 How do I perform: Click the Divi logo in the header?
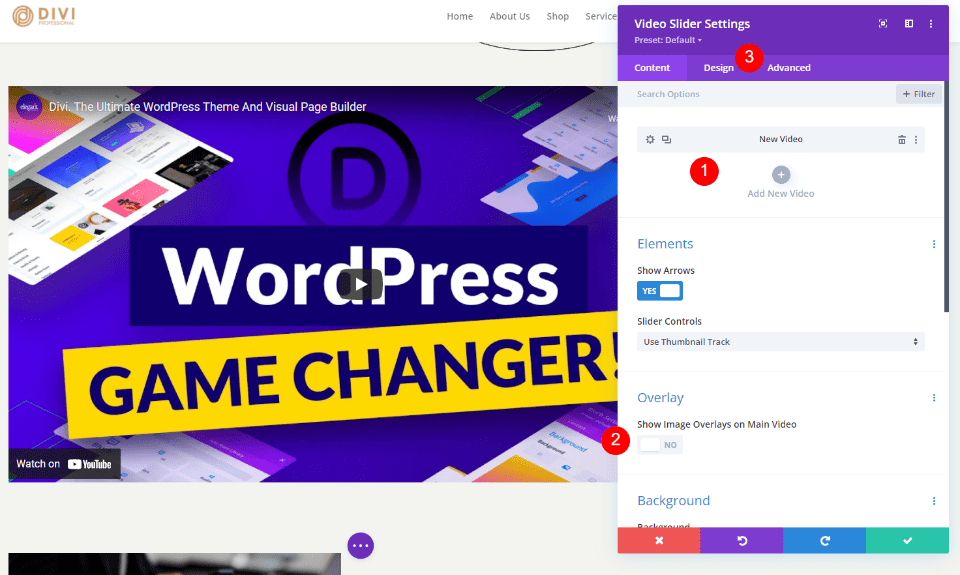pyautogui.click(x=43, y=16)
